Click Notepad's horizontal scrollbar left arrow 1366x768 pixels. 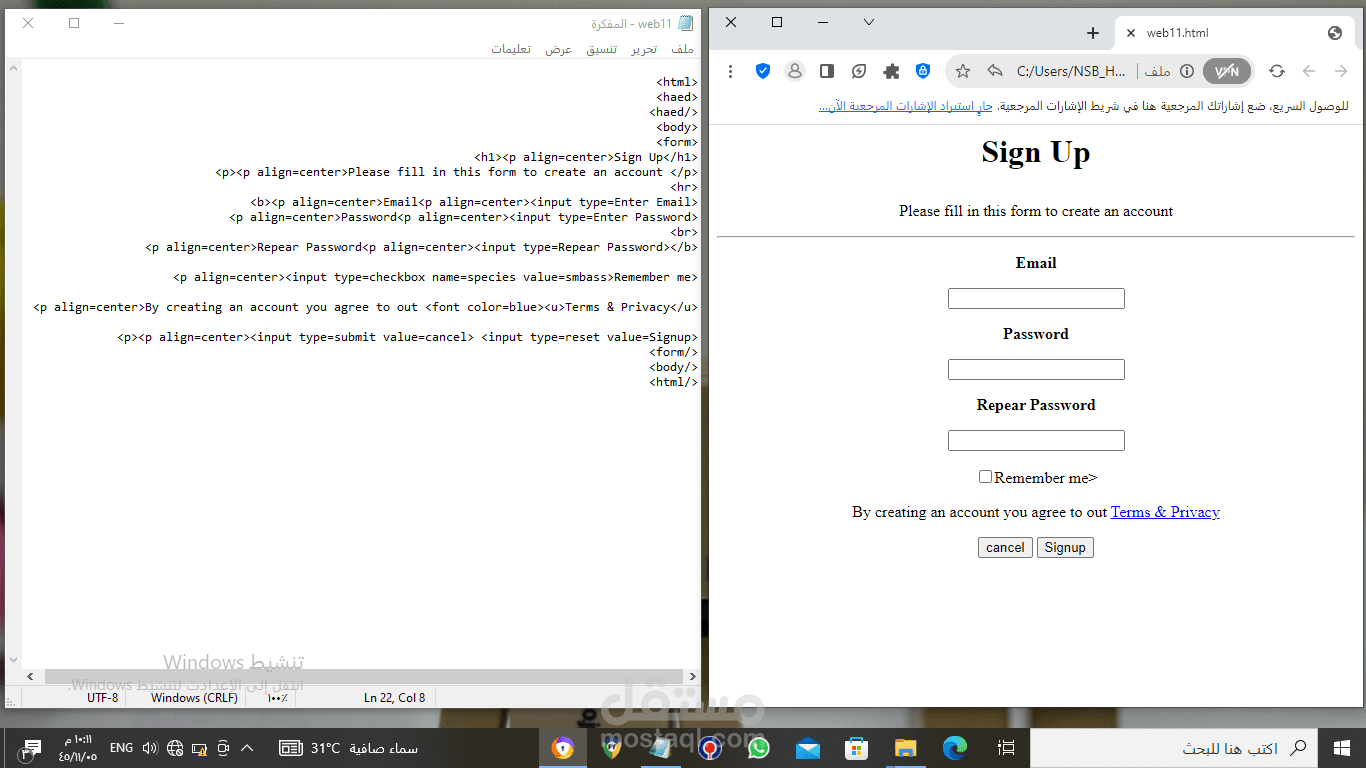click(x=31, y=677)
